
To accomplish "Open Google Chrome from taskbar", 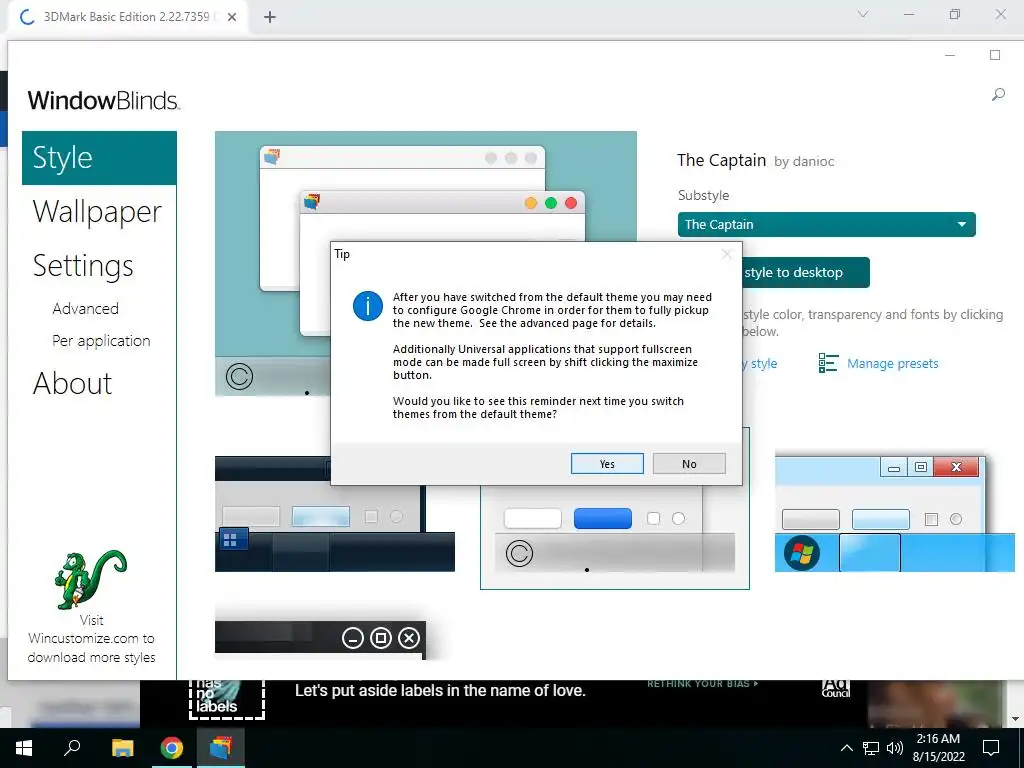I will point(172,748).
